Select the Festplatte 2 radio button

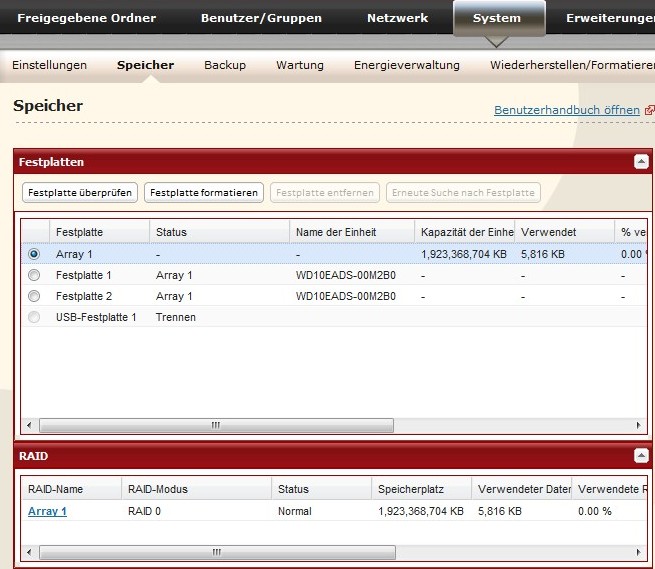[x=34, y=296]
